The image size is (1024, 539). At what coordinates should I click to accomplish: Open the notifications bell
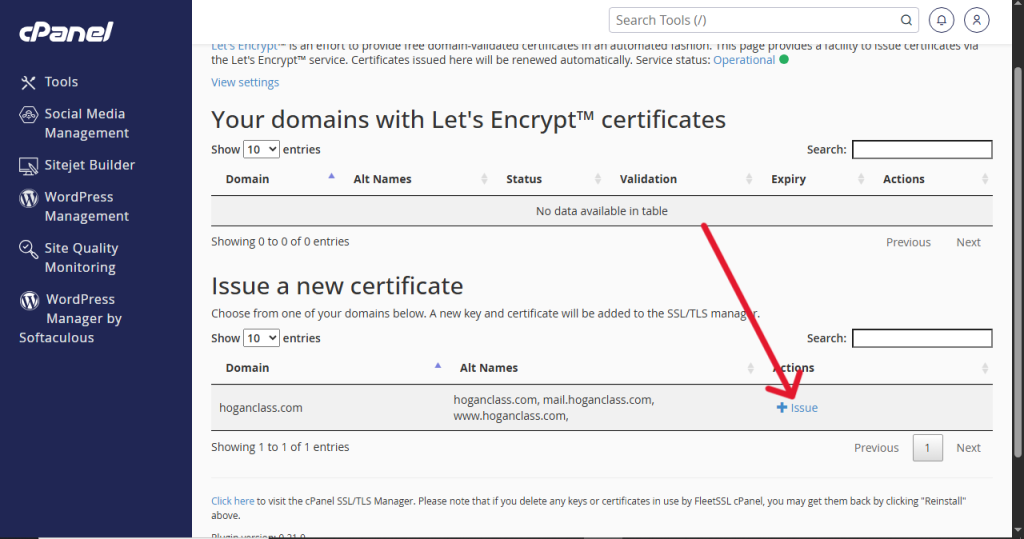click(x=942, y=20)
